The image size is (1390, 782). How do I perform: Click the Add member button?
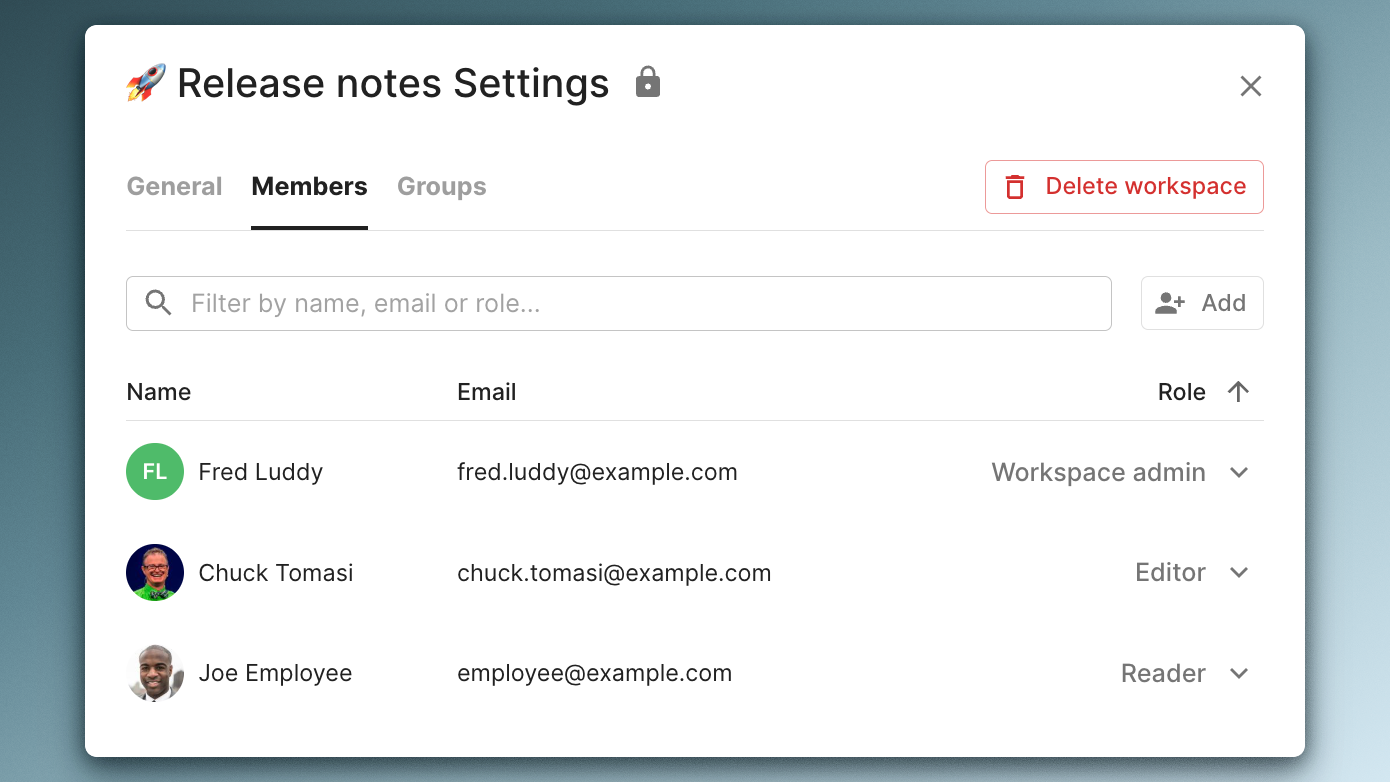click(x=1202, y=303)
